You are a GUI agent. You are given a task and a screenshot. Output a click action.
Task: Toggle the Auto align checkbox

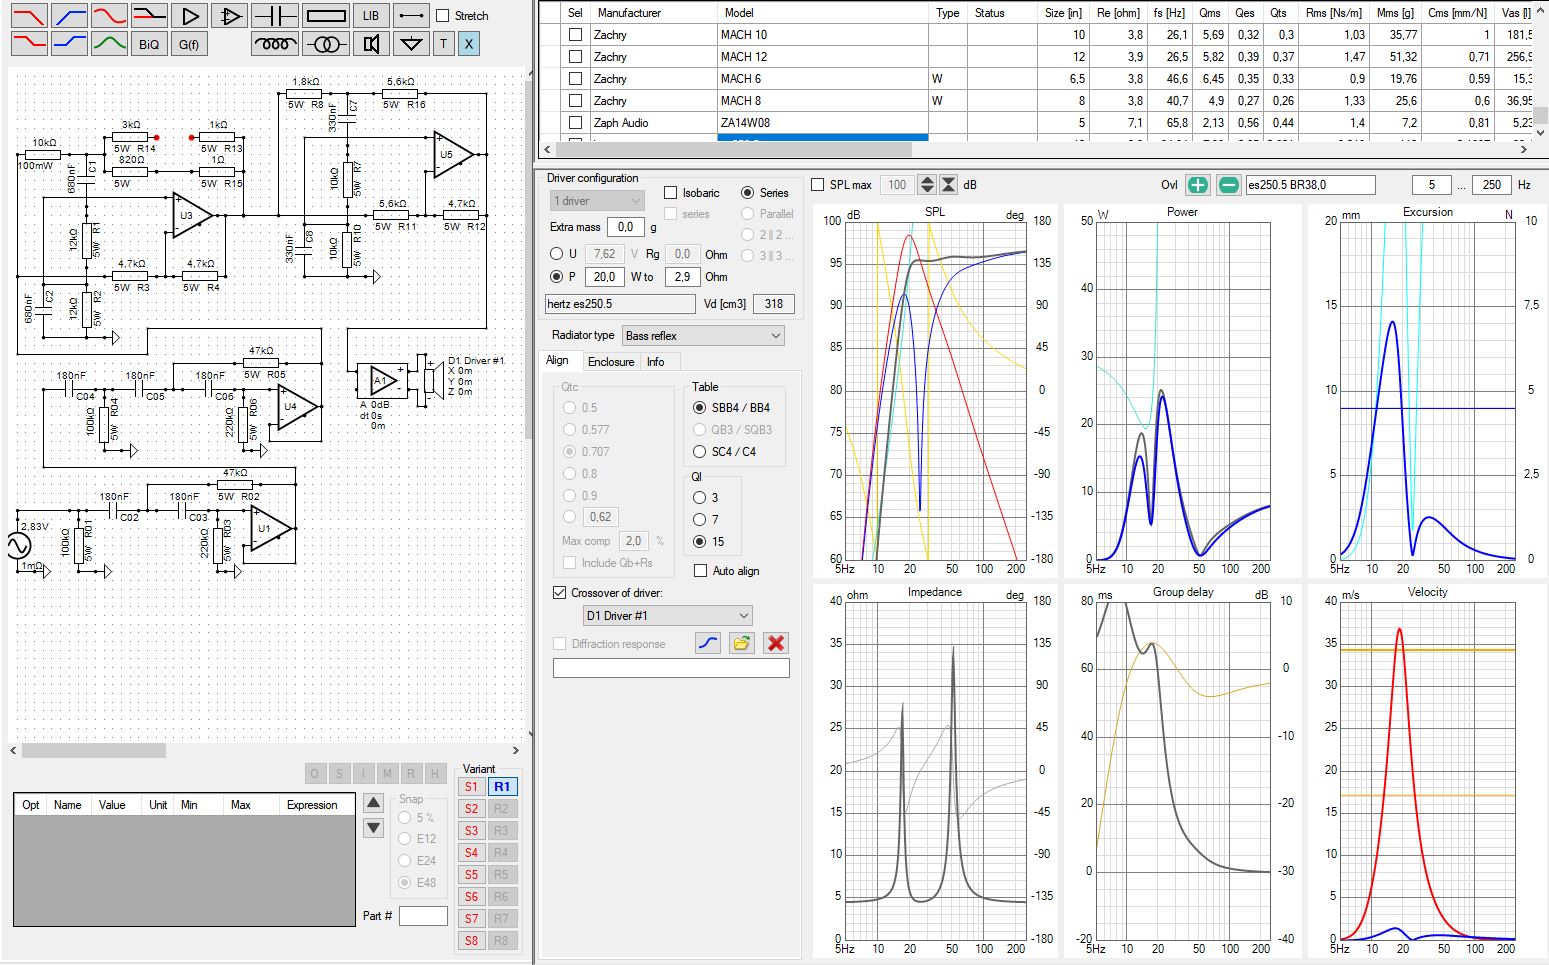tap(700, 571)
